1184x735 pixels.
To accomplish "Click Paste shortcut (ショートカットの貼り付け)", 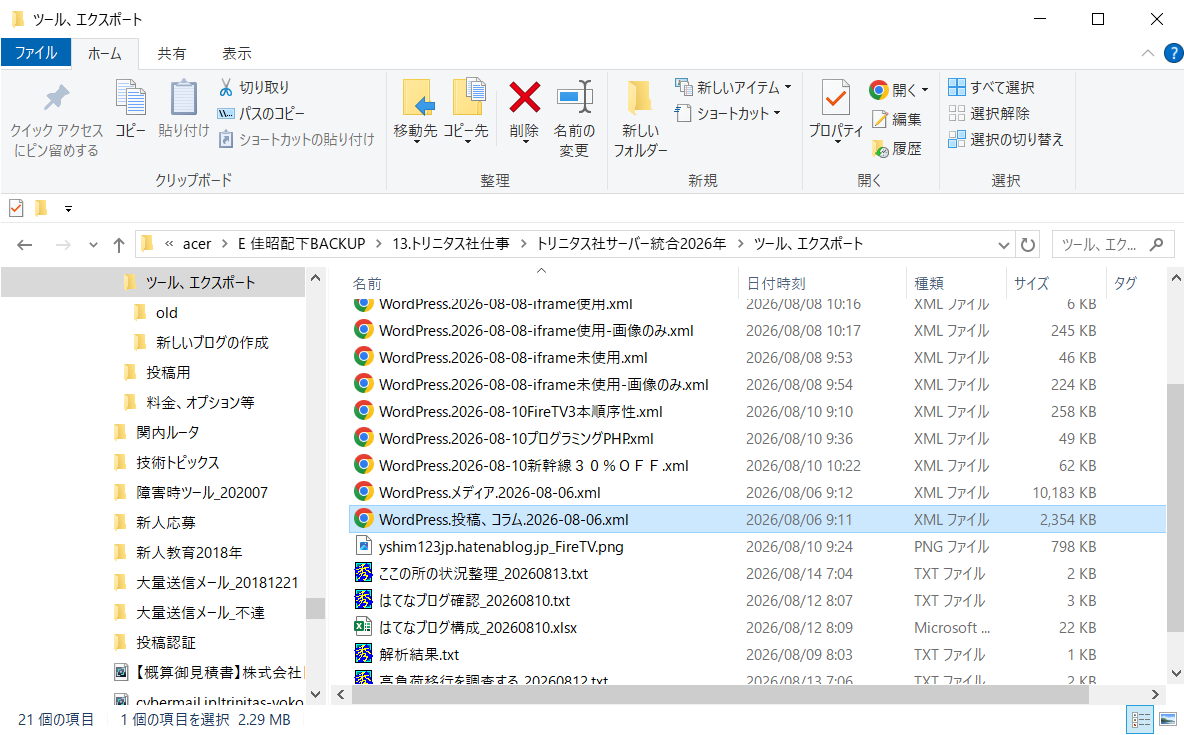I will [x=296, y=139].
